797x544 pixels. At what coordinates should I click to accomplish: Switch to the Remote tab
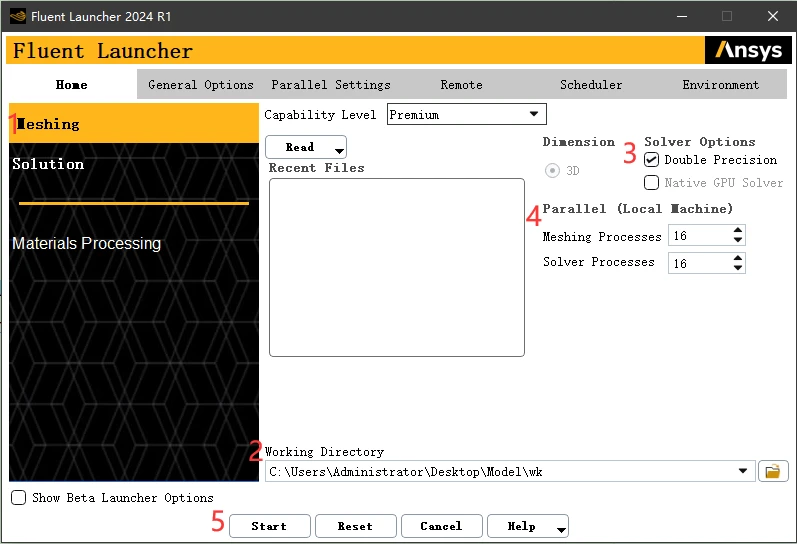pos(461,84)
